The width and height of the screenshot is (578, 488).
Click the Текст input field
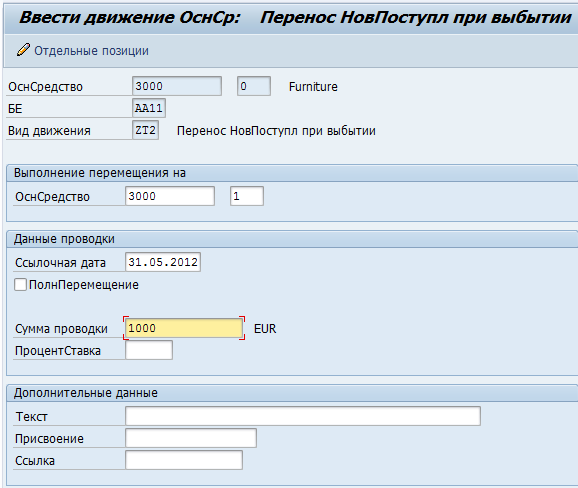(303, 416)
